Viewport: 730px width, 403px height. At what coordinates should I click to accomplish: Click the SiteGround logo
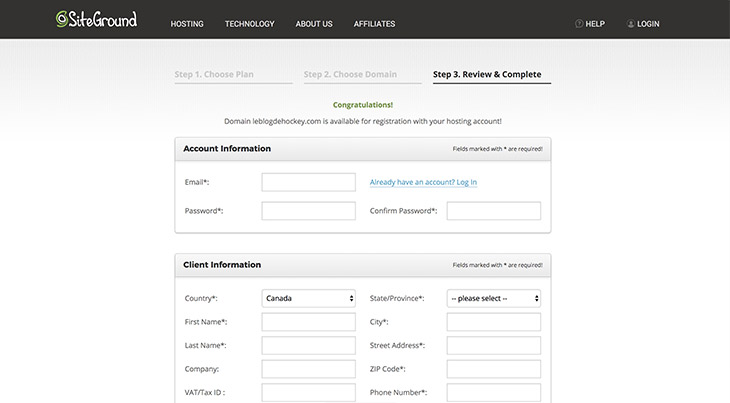pyautogui.click(x=96, y=19)
